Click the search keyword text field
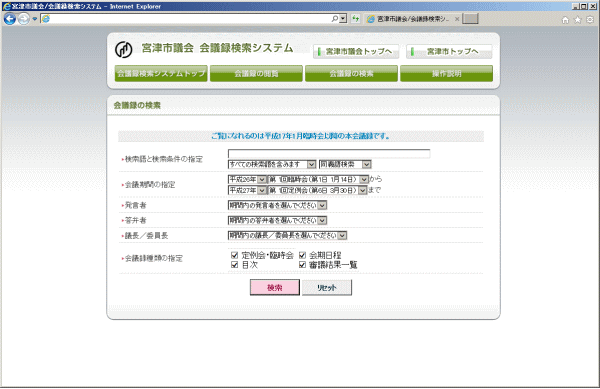Image resolution: width=600 pixels, height=389 pixels. point(329,154)
